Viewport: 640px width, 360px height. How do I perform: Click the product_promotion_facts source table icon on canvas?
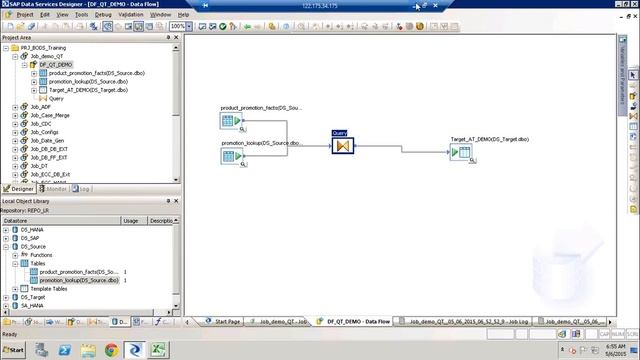tap(231, 121)
